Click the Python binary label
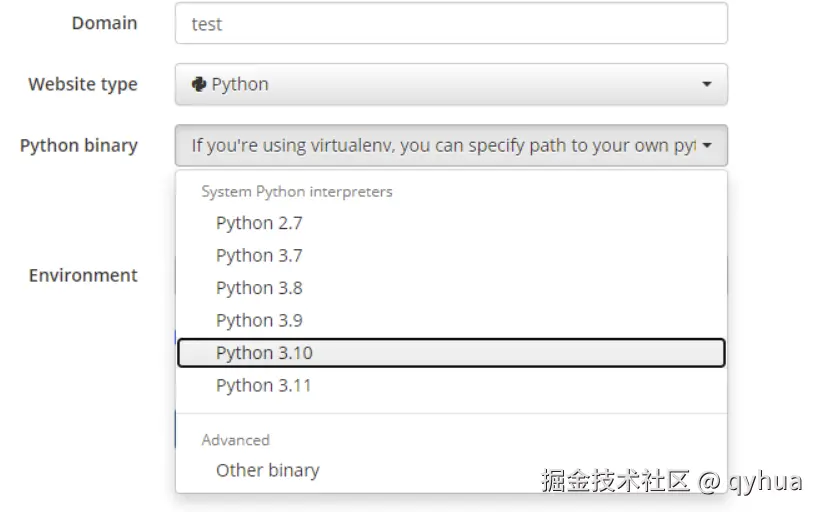The height and width of the screenshot is (512, 819). [78, 145]
